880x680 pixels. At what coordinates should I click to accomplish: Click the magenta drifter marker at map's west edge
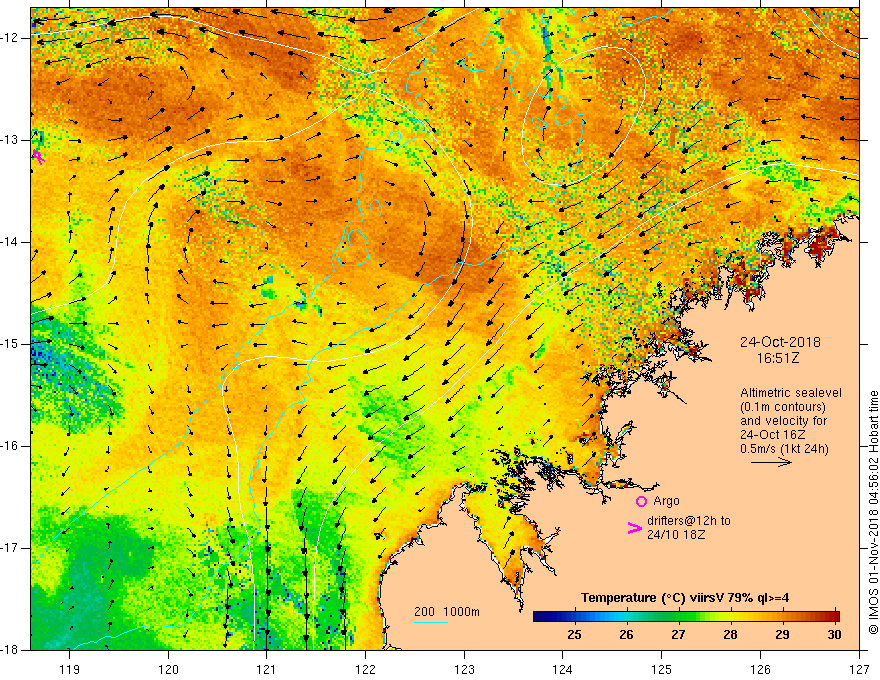coord(38,156)
